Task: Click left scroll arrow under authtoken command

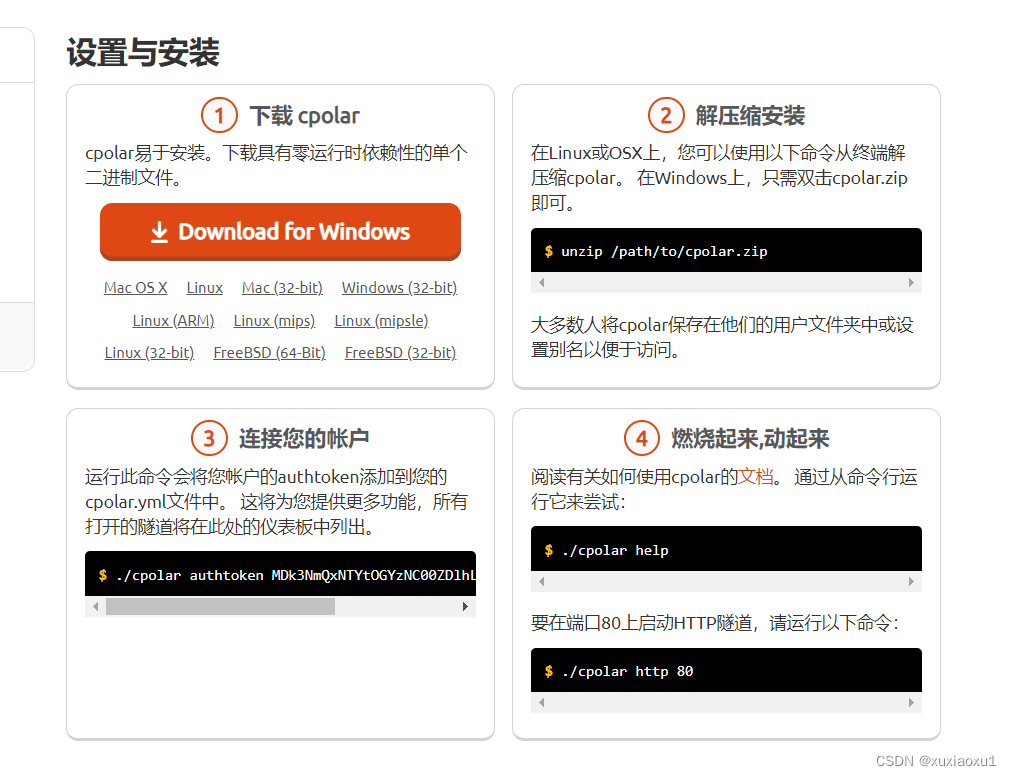Action: coord(96,607)
